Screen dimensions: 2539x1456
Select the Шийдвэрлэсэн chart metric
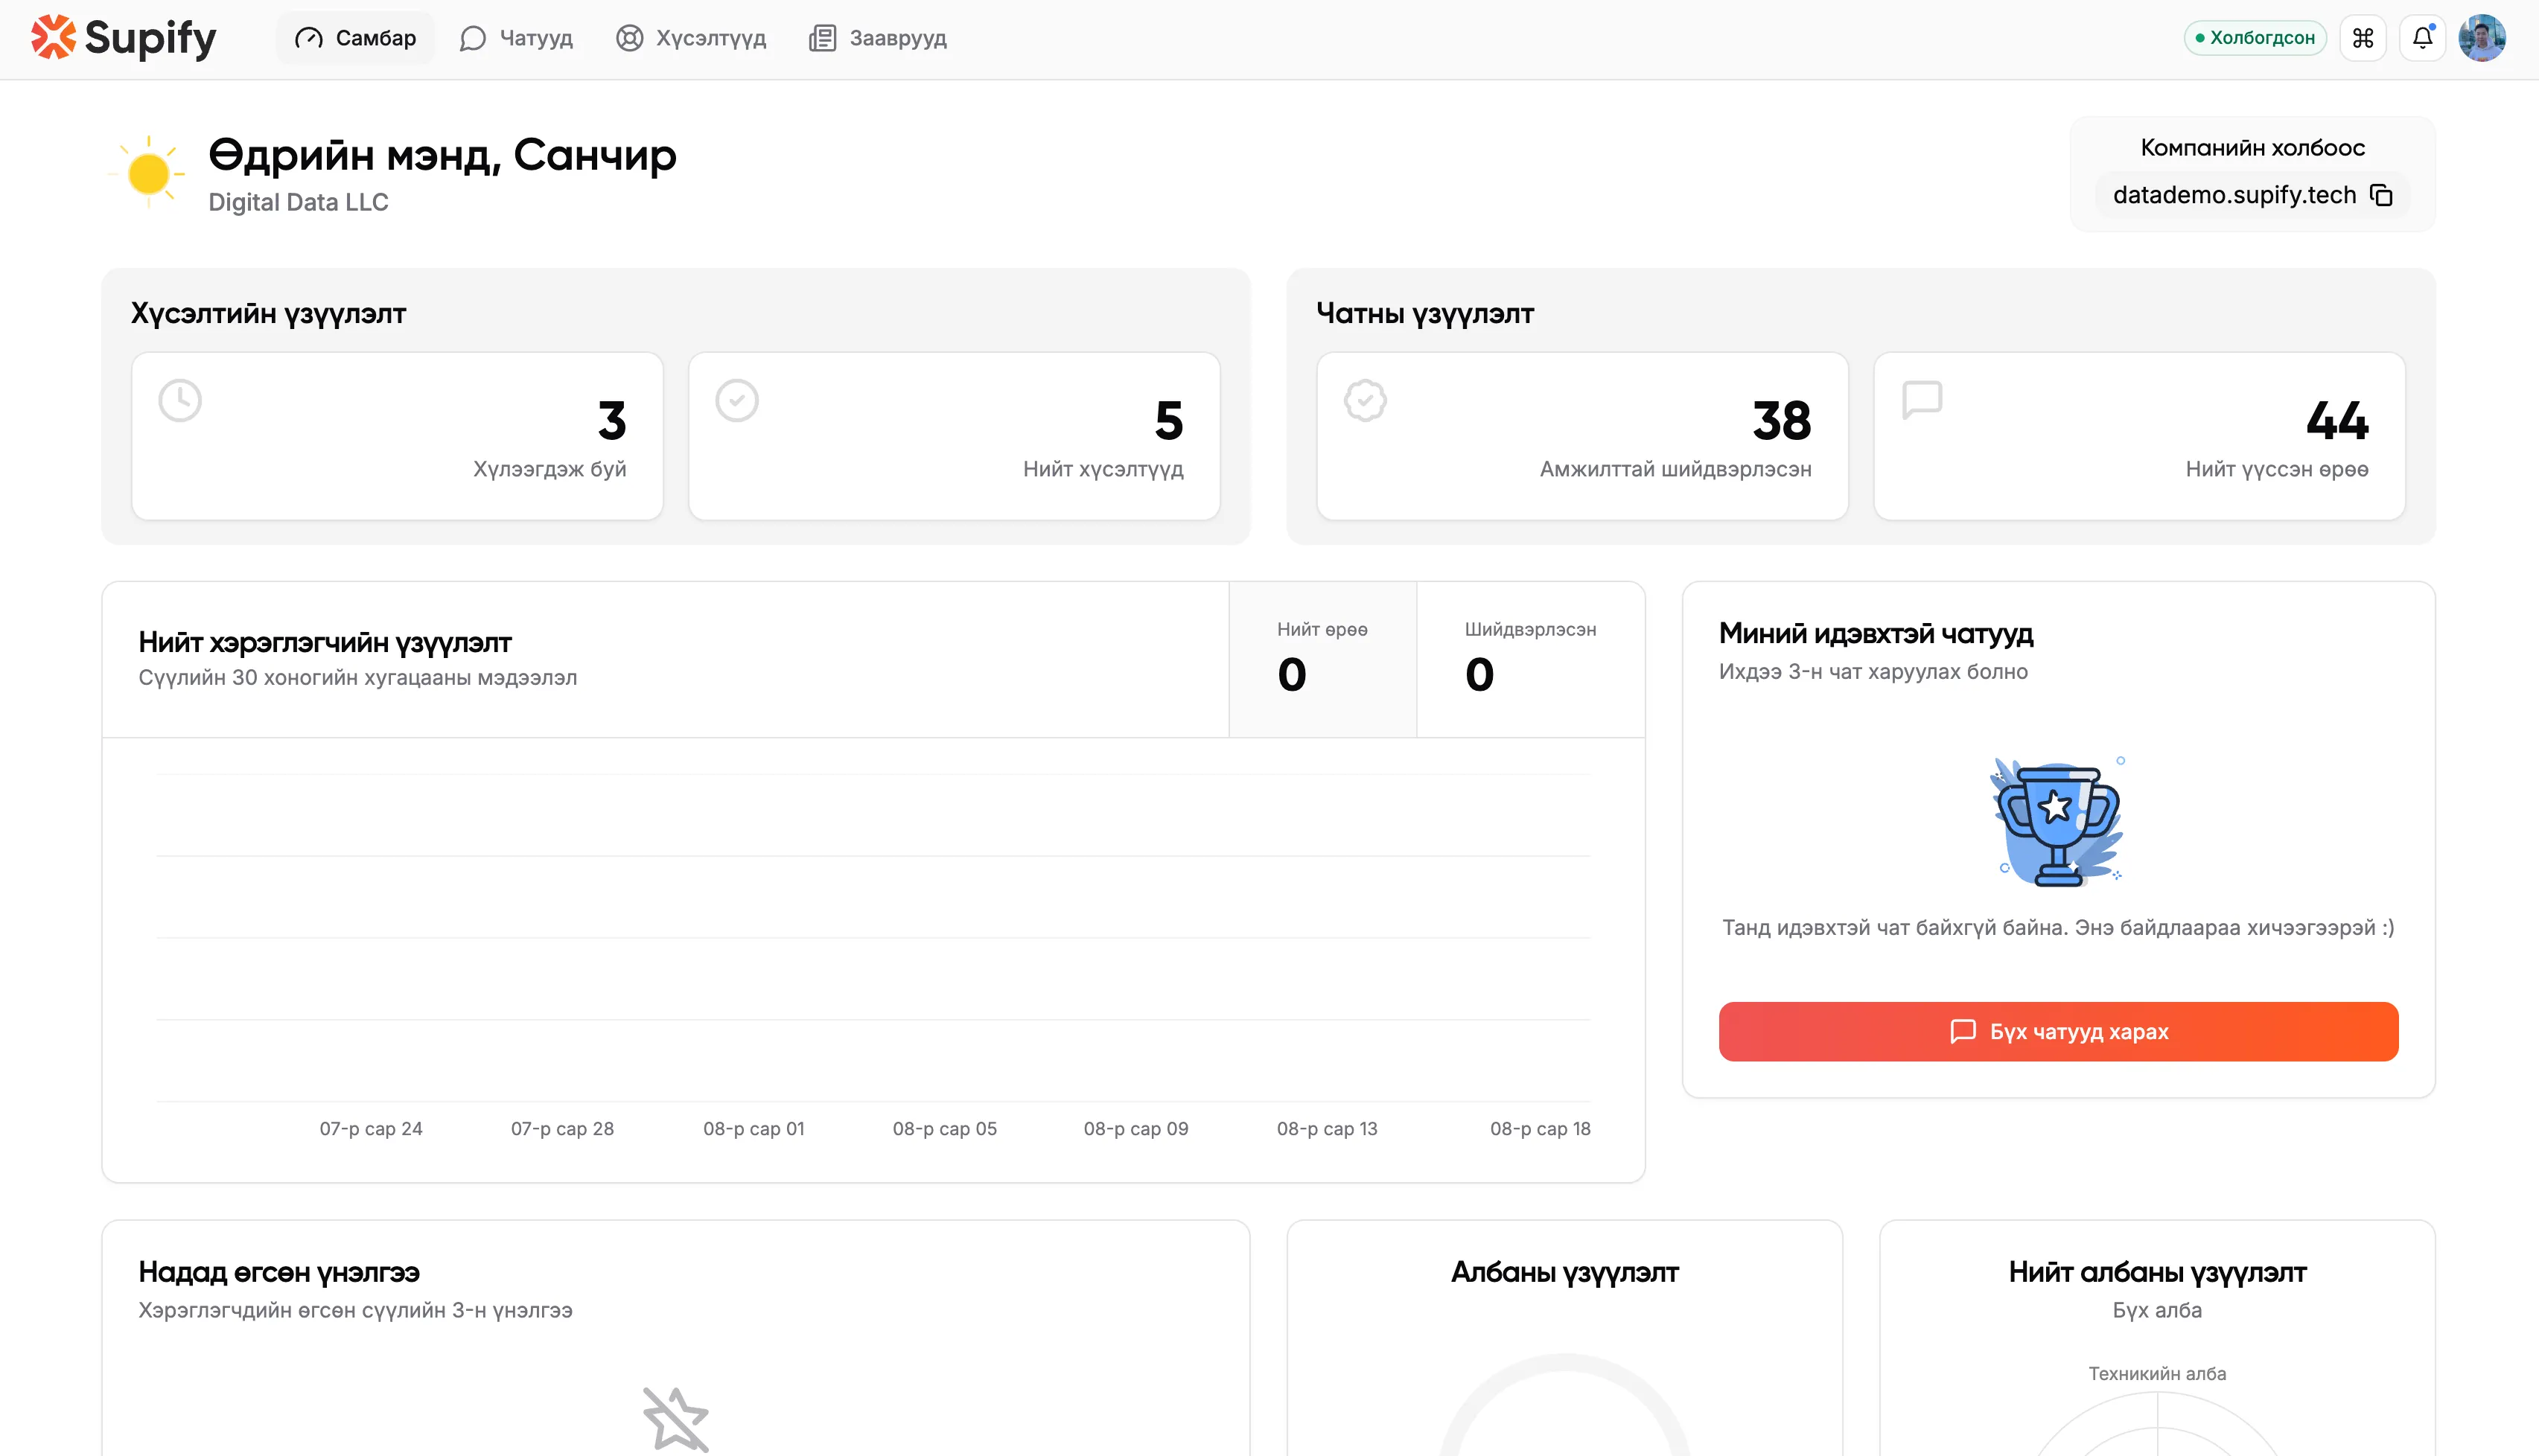point(1530,659)
